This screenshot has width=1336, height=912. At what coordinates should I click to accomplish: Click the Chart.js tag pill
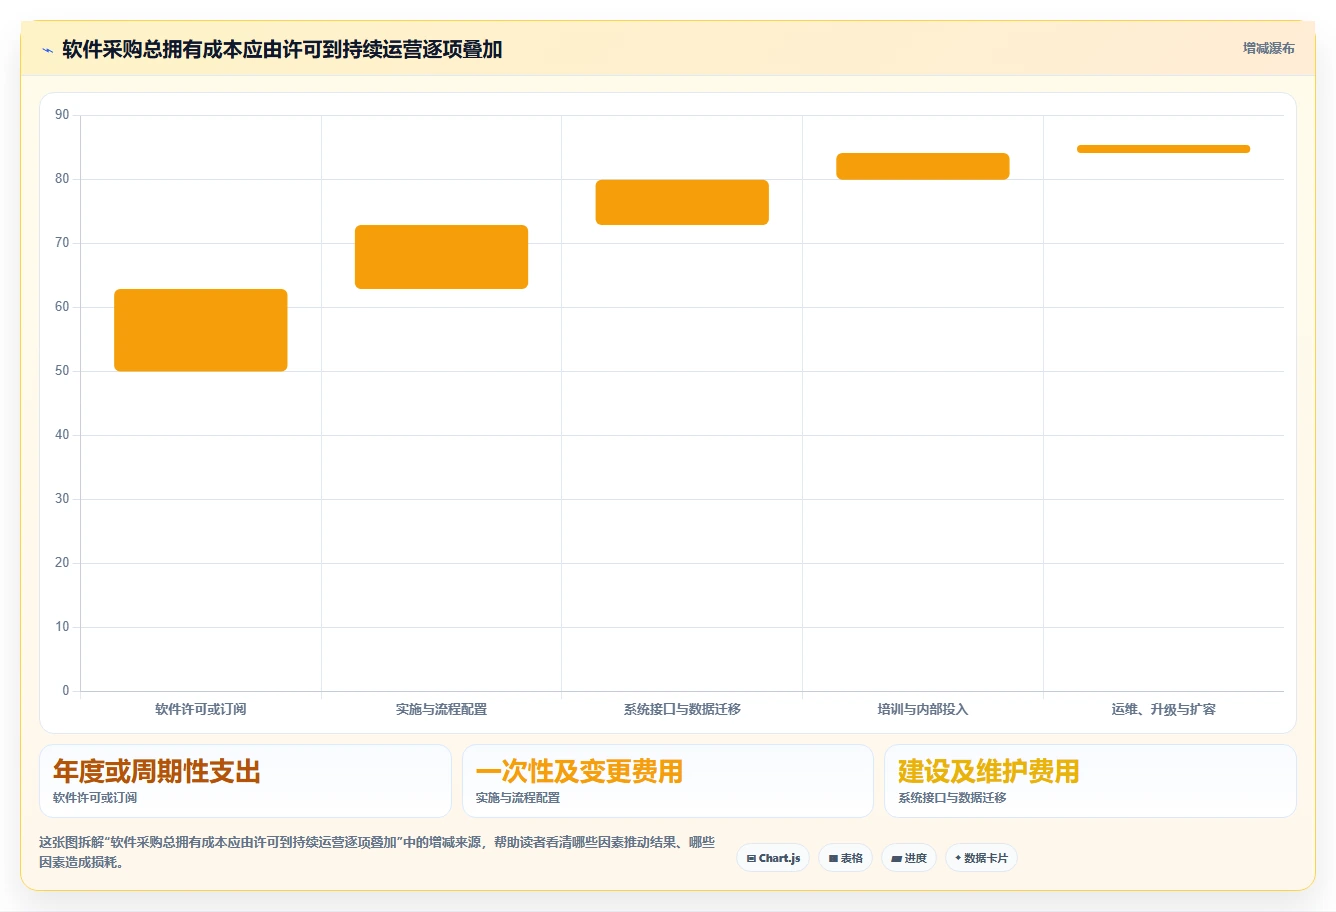pos(773,858)
